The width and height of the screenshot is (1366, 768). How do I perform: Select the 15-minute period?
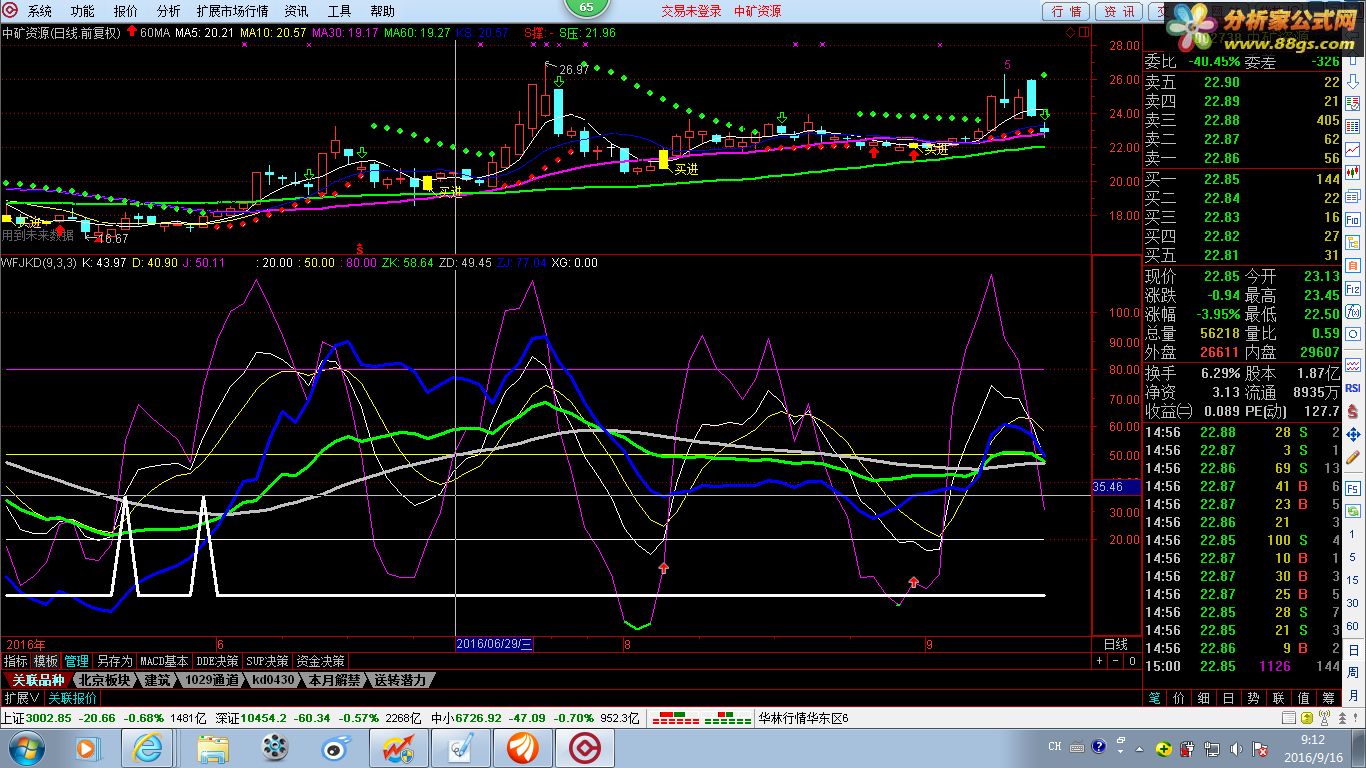[x=1353, y=580]
